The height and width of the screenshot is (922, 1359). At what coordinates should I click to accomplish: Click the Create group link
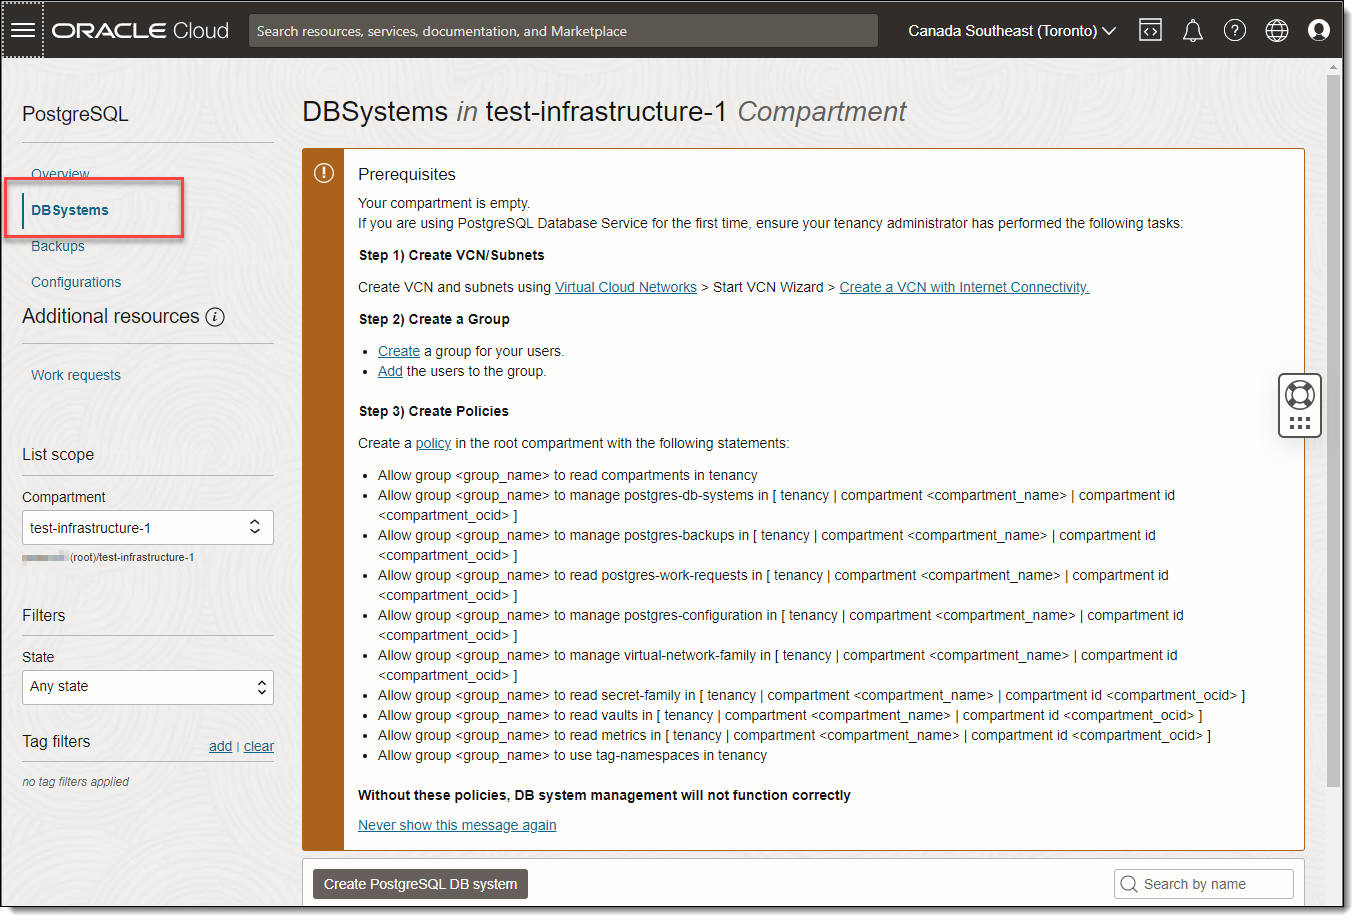coord(399,351)
